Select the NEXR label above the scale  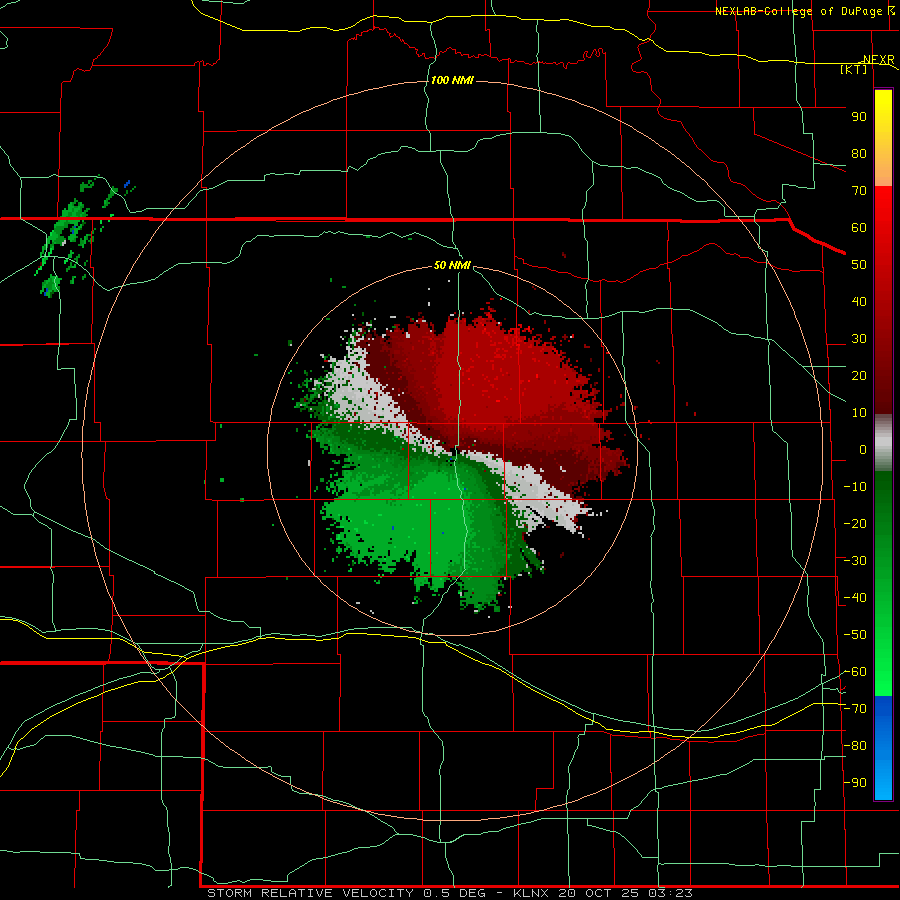point(879,60)
